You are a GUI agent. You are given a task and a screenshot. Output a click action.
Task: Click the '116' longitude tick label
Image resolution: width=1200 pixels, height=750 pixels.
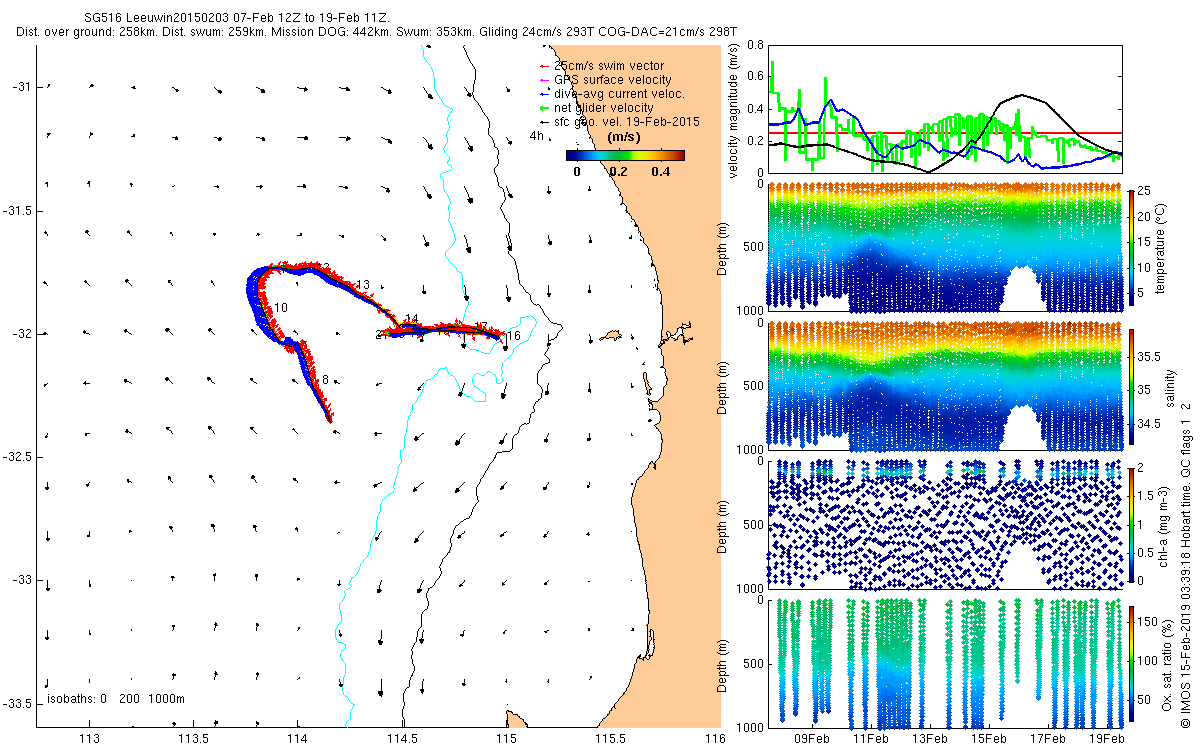[x=714, y=739]
